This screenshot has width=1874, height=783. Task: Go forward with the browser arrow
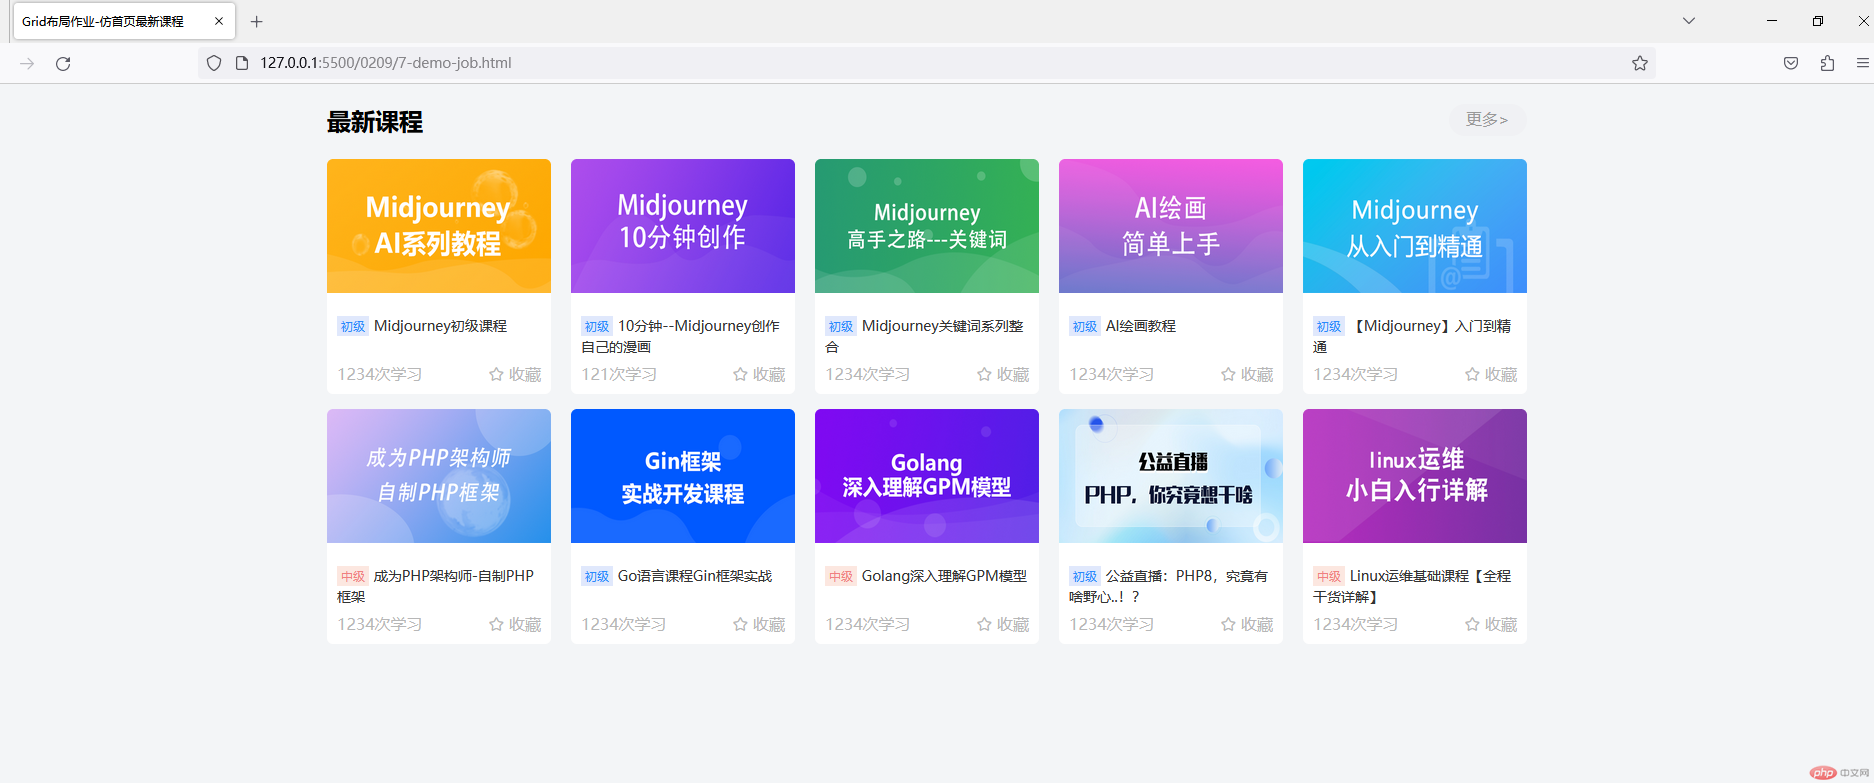(x=27, y=63)
